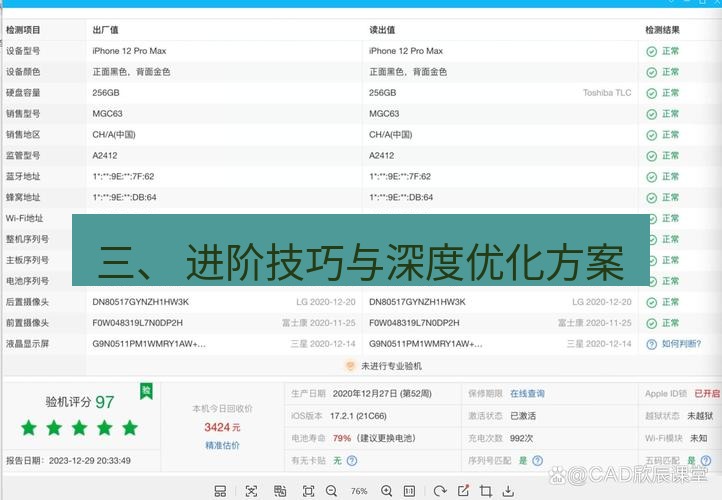722x500 pixels.
Task: Click the 未越狱 jailbreak status
Action: [700, 416]
